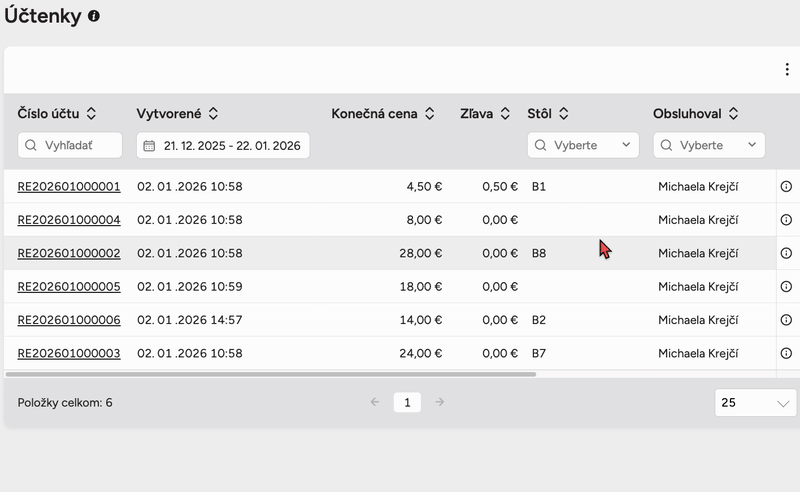Show info for receipt RE202601000006 row
This screenshot has height=492, width=800.
785,320
